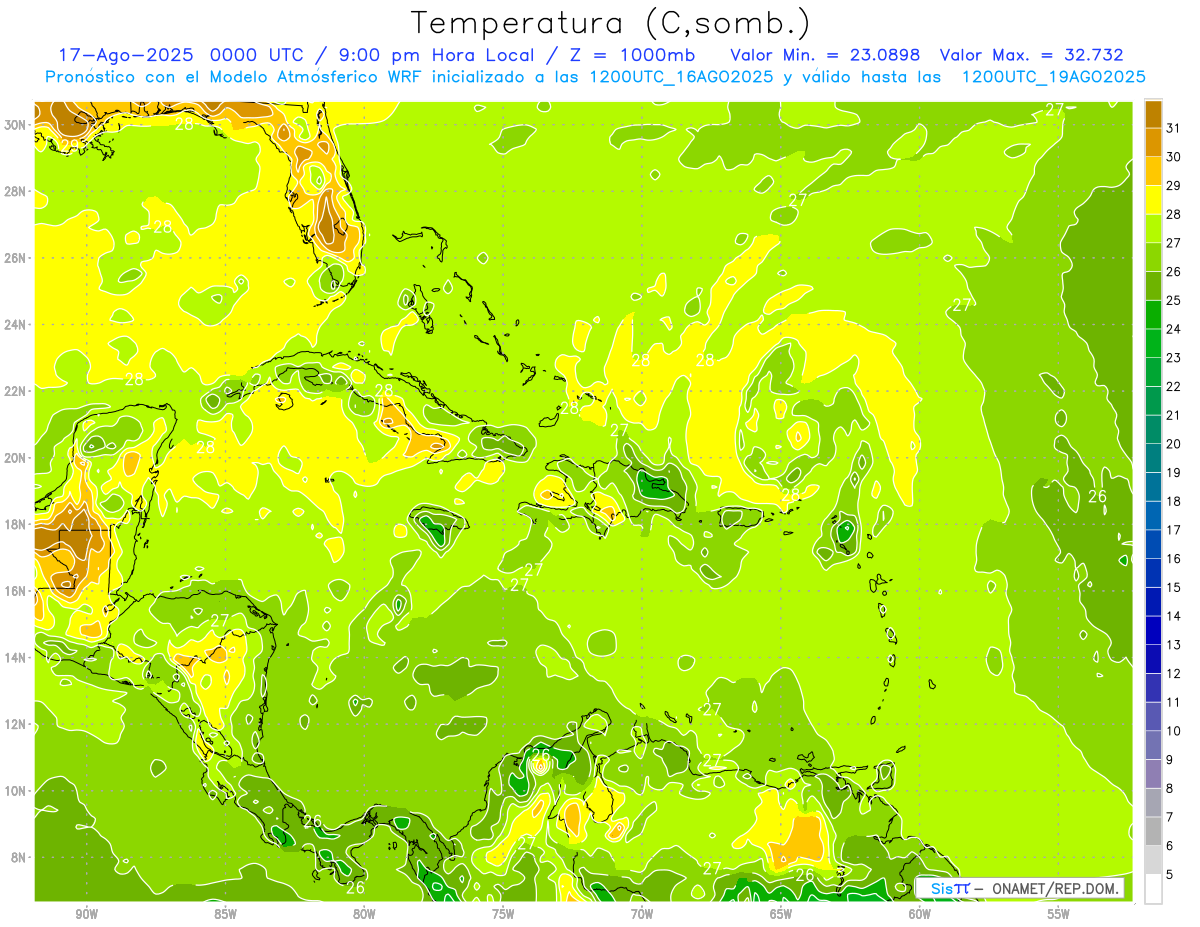The image size is (1200, 927).
Task: Click the title "Temperatura (C,somb.)"
Action: pyautogui.click(x=610, y=23)
